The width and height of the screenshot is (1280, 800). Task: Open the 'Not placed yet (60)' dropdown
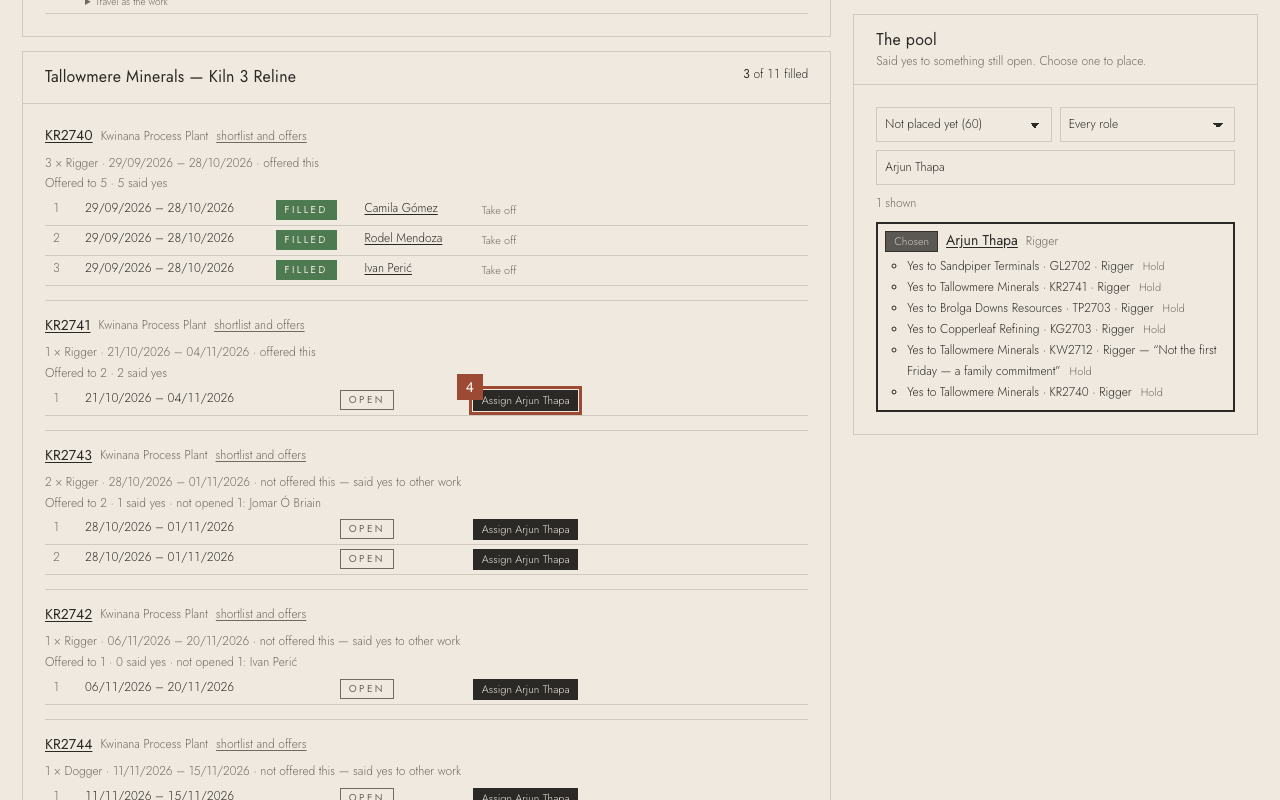[x=964, y=124]
